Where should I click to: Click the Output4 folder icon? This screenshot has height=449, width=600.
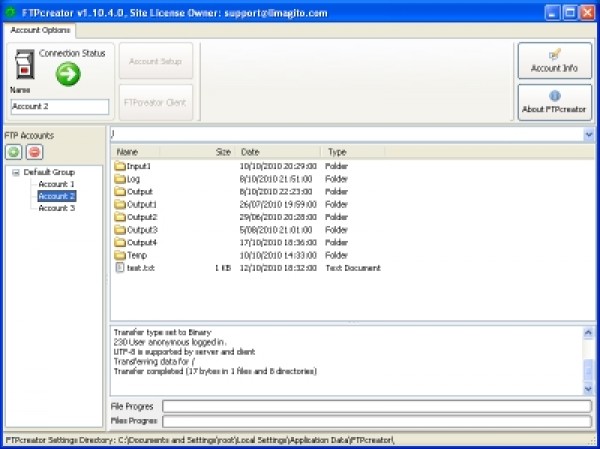(x=120, y=242)
